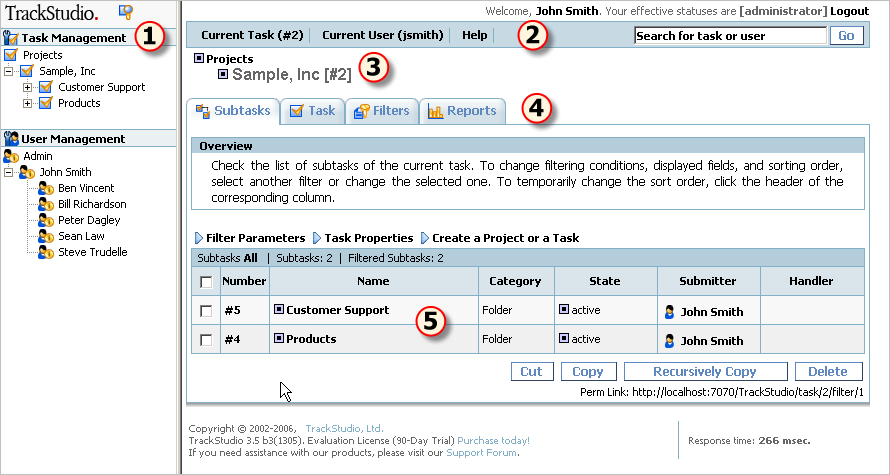This screenshot has width=890, height=475.
Task: Click the Peter Dagley user icon
Action: point(46,220)
